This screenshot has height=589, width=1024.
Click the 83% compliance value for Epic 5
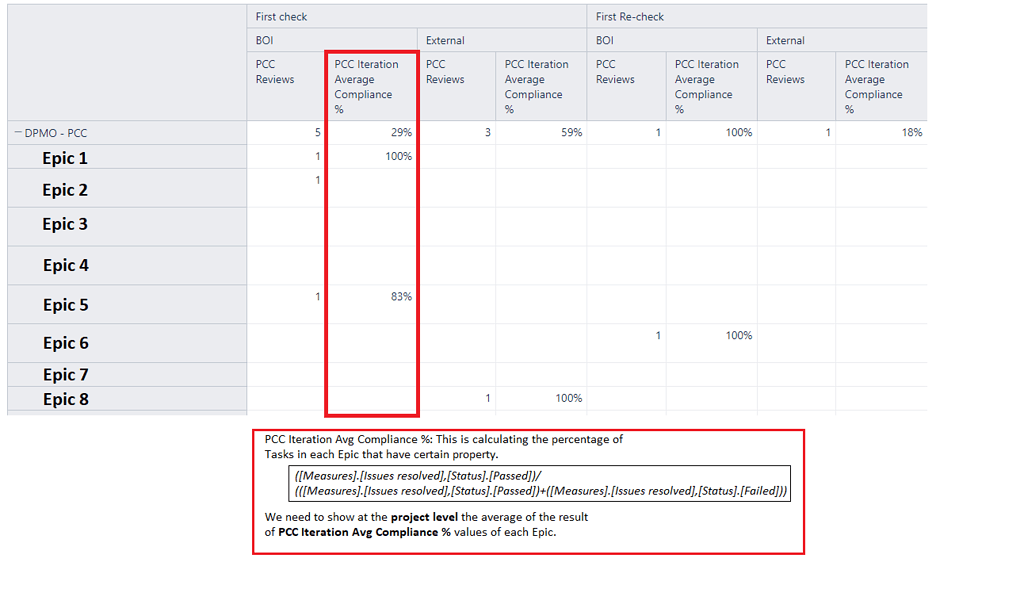[402, 296]
